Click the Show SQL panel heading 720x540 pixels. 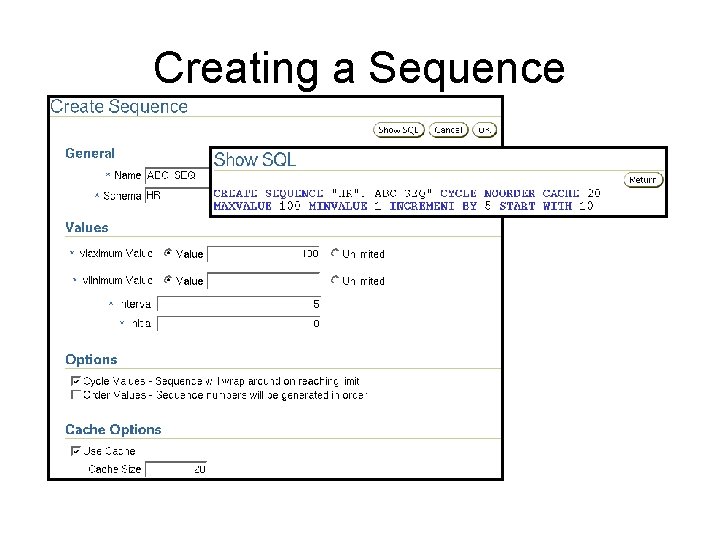(255, 160)
